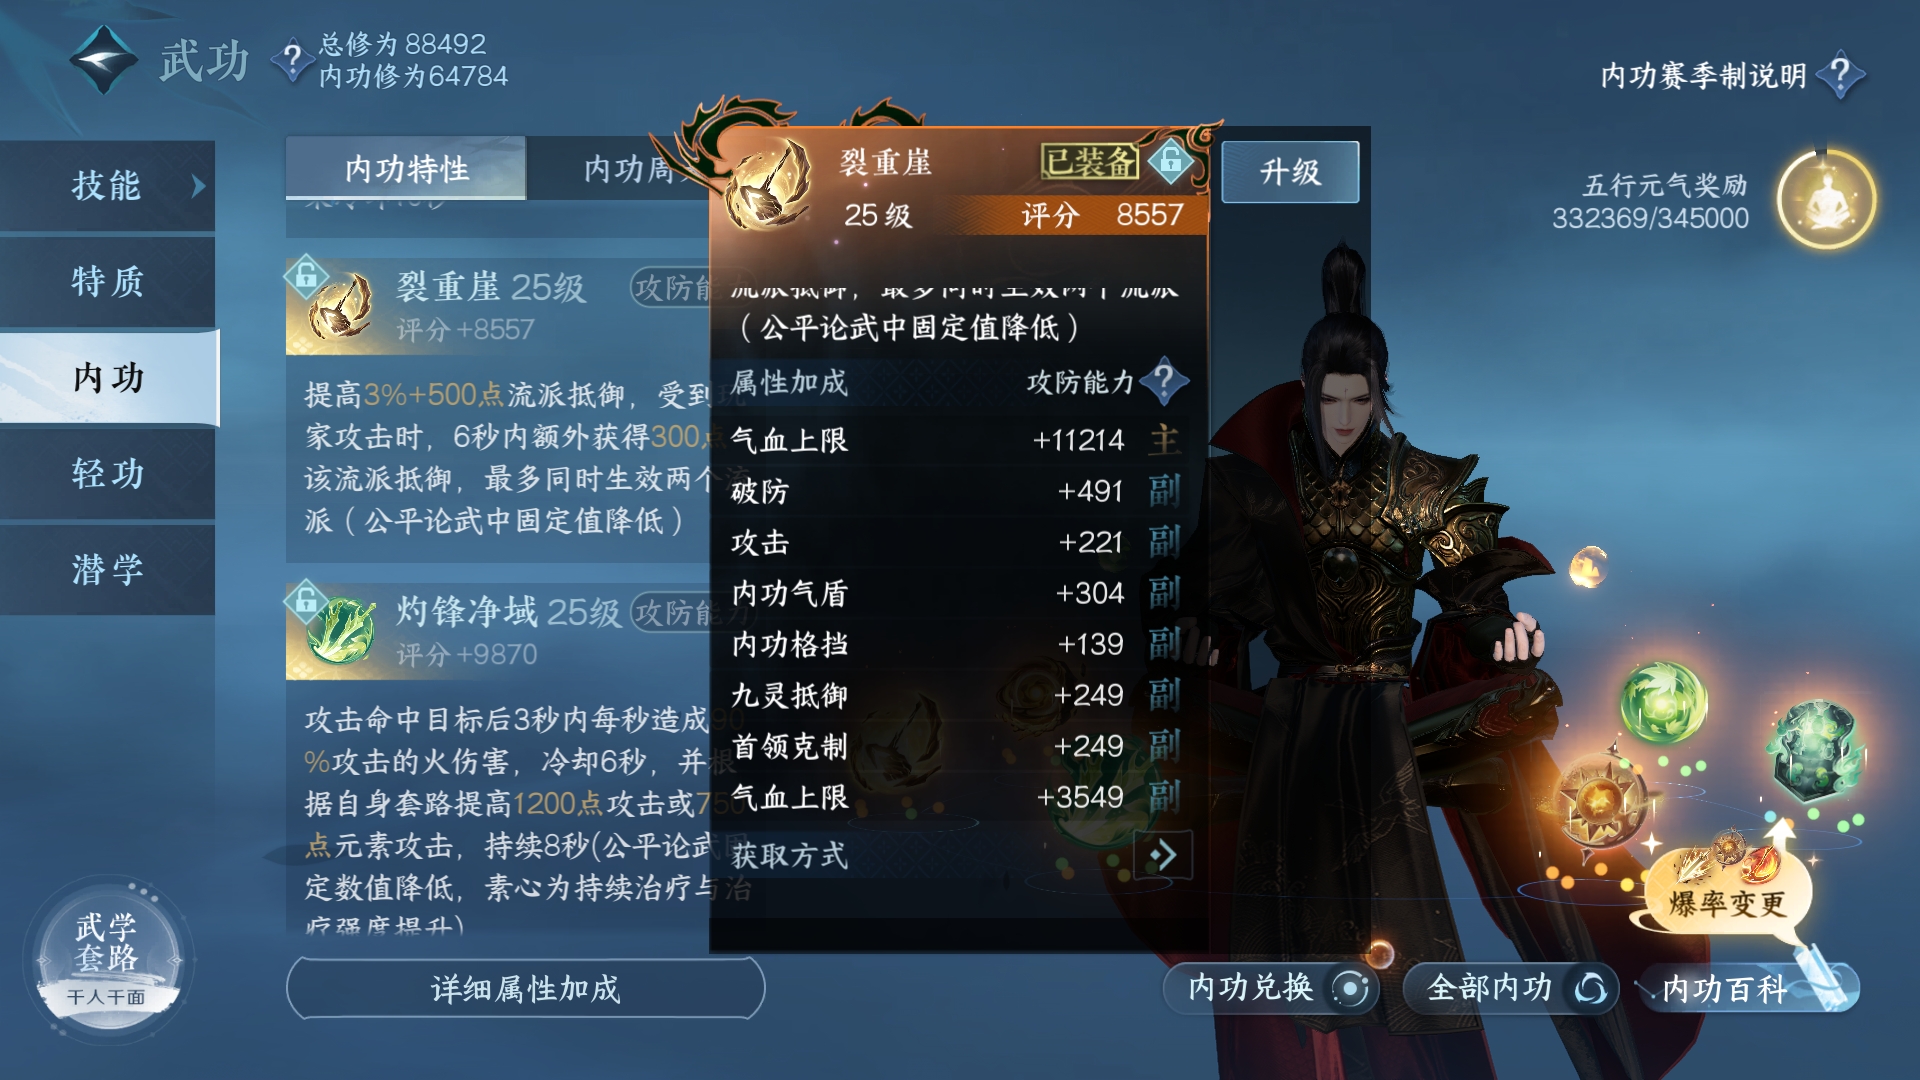Open the 内功赛季制说明 help icon
Image resolution: width=1920 pixels, height=1080 pixels.
1840,75
